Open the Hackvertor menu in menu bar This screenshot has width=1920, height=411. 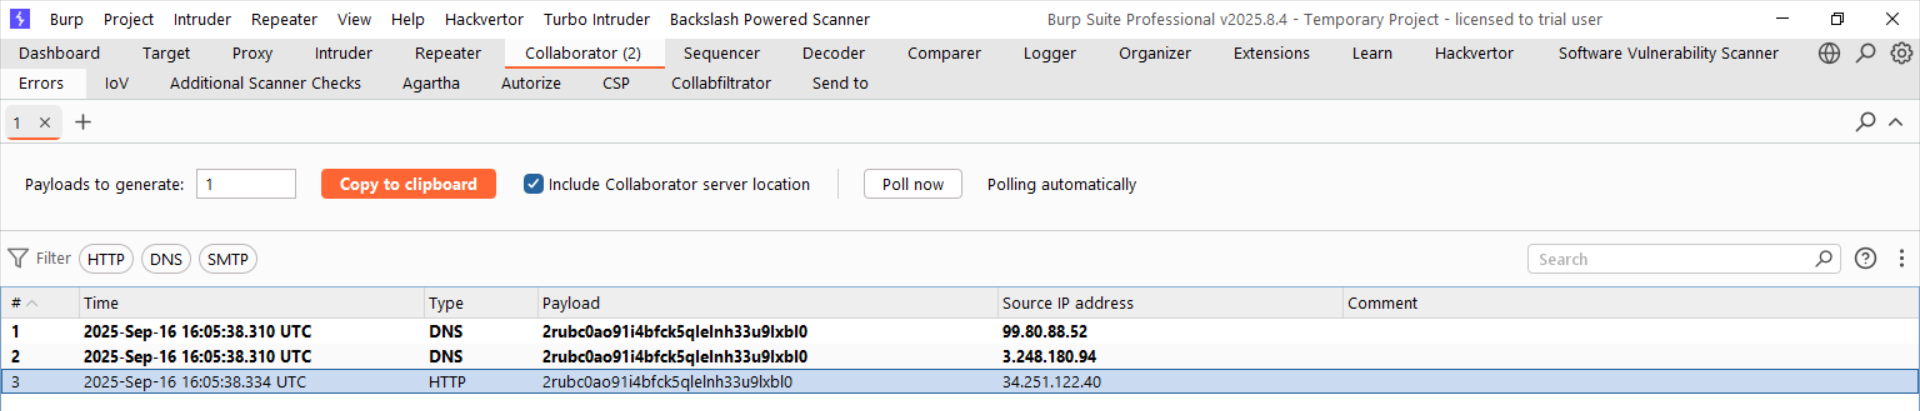pyautogui.click(x=484, y=19)
